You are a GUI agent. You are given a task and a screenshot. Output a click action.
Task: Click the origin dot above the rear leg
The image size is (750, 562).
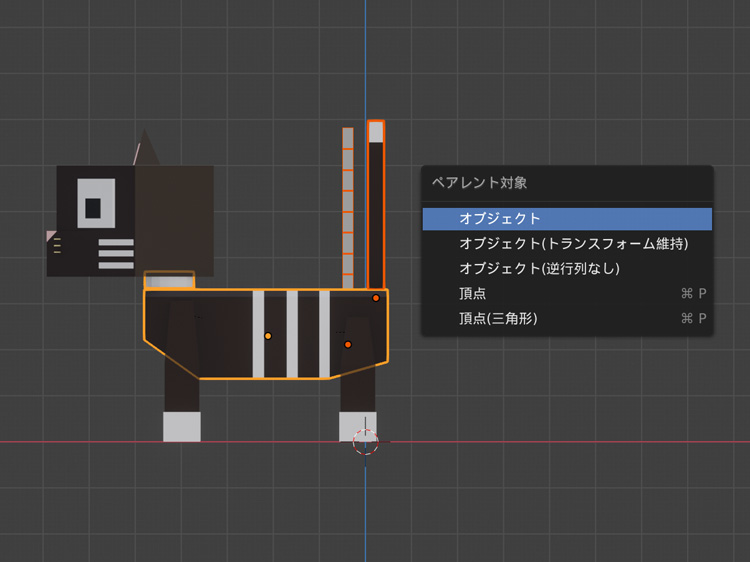(x=348, y=345)
